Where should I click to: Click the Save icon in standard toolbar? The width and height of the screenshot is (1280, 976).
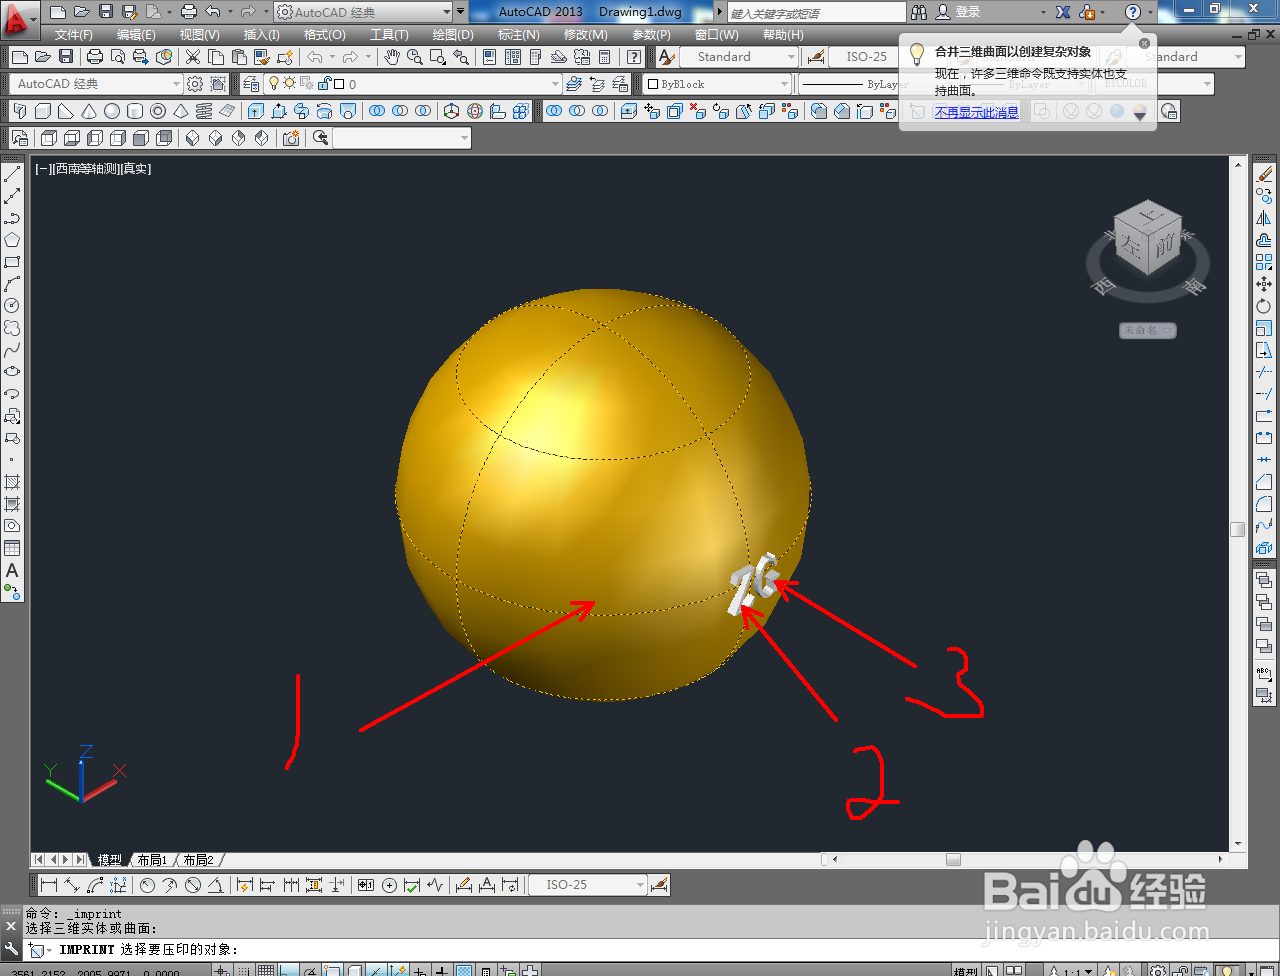66,57
